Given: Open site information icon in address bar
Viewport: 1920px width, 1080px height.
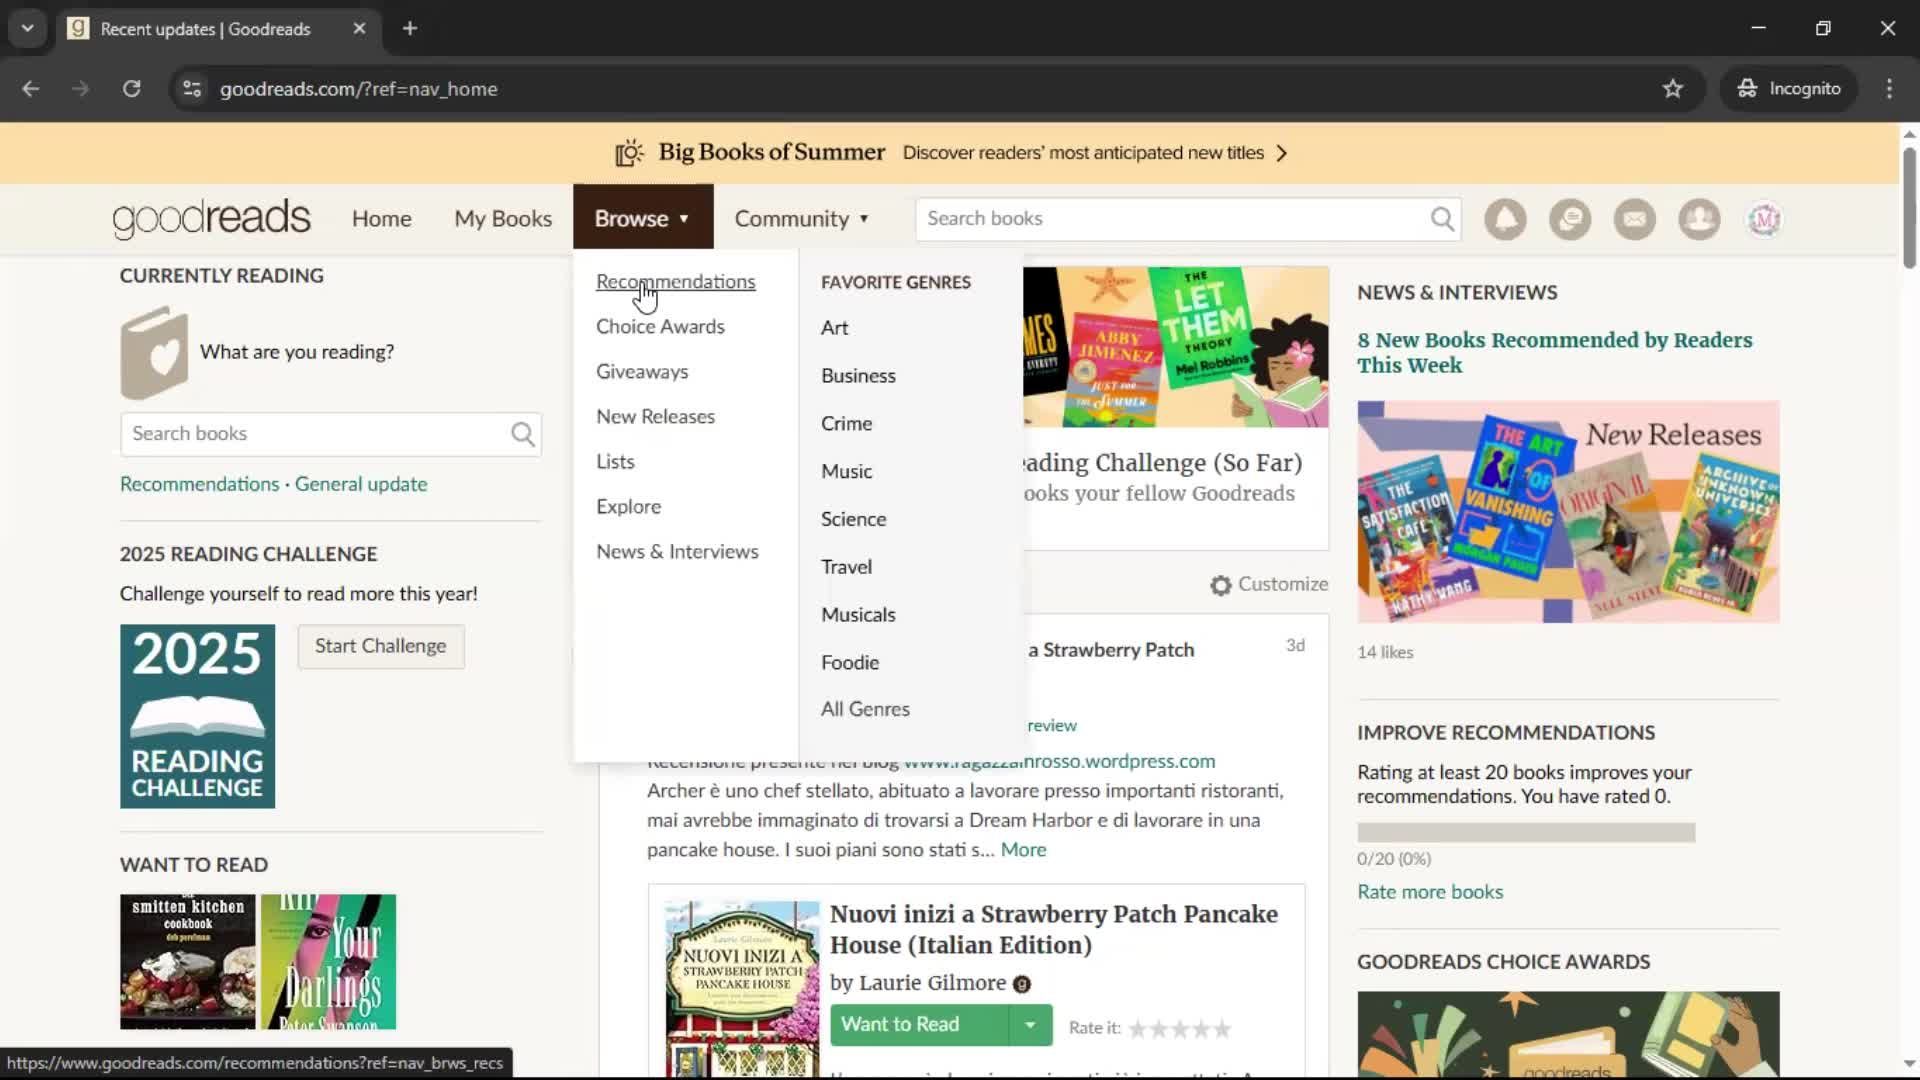Looking at the screenshot, I should point(192,89).
